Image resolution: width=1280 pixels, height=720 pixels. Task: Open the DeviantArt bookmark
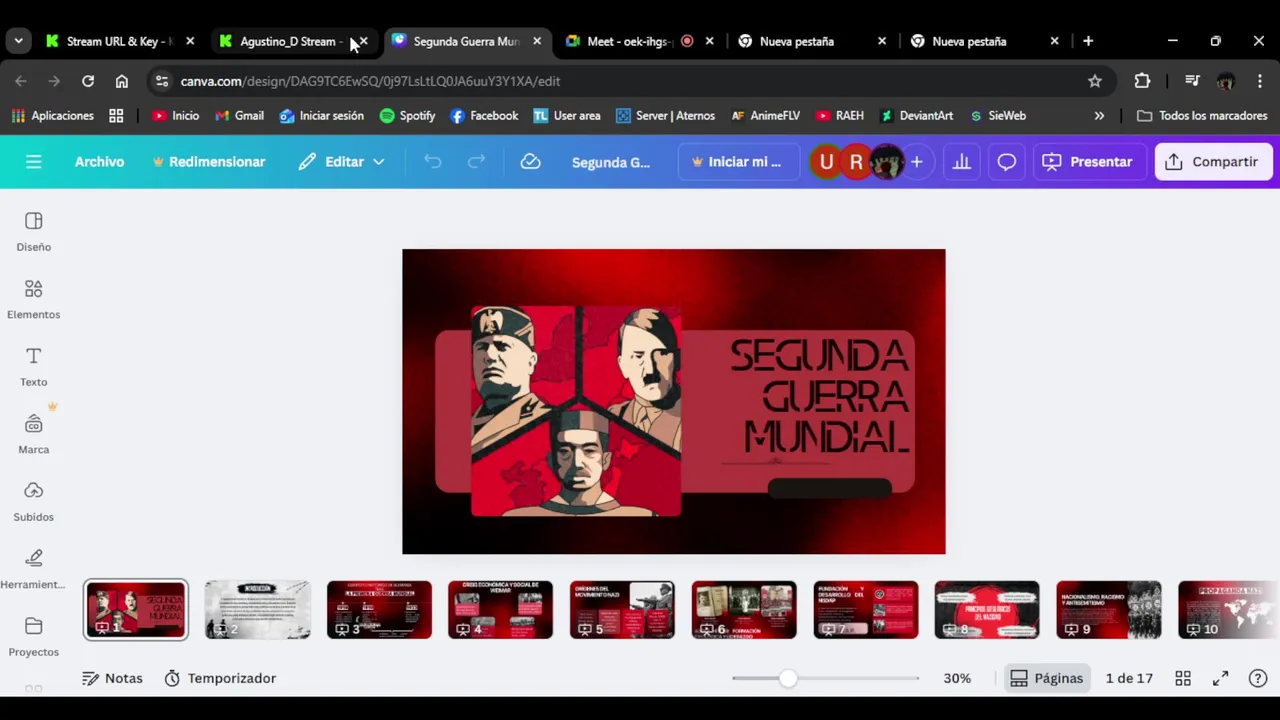click(915, 116)
